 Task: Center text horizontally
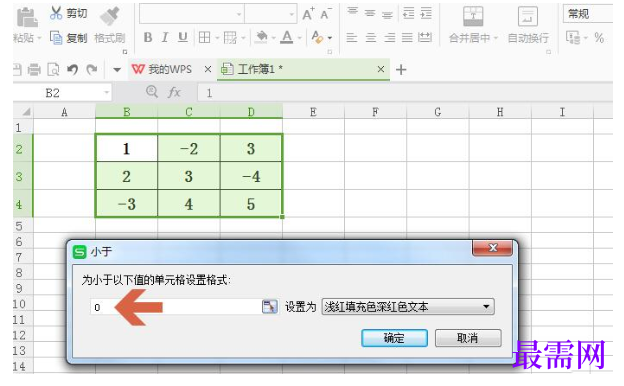pyautogui.click(x=370, y=38)
